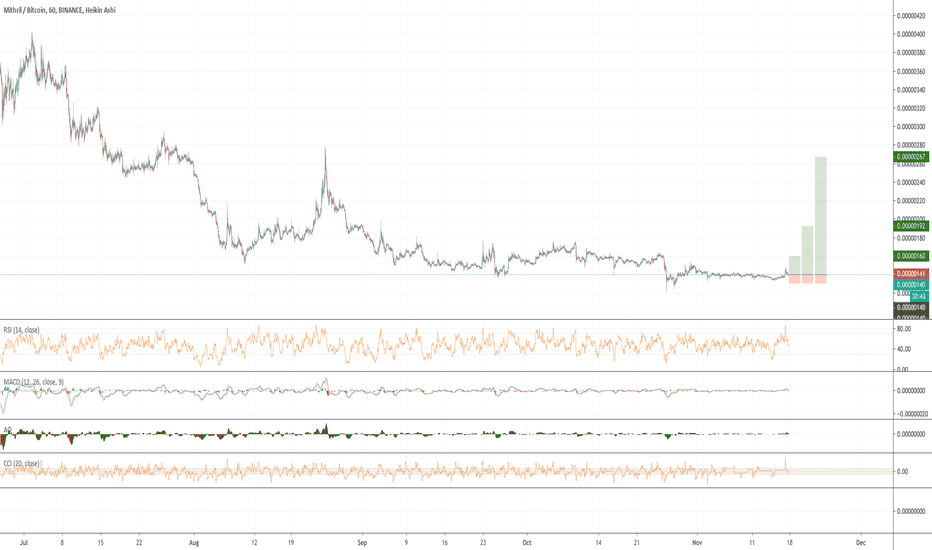The image size is (932, 550).
Task: Click the bold 18 date on time axis
Action: tap(790, 543)
